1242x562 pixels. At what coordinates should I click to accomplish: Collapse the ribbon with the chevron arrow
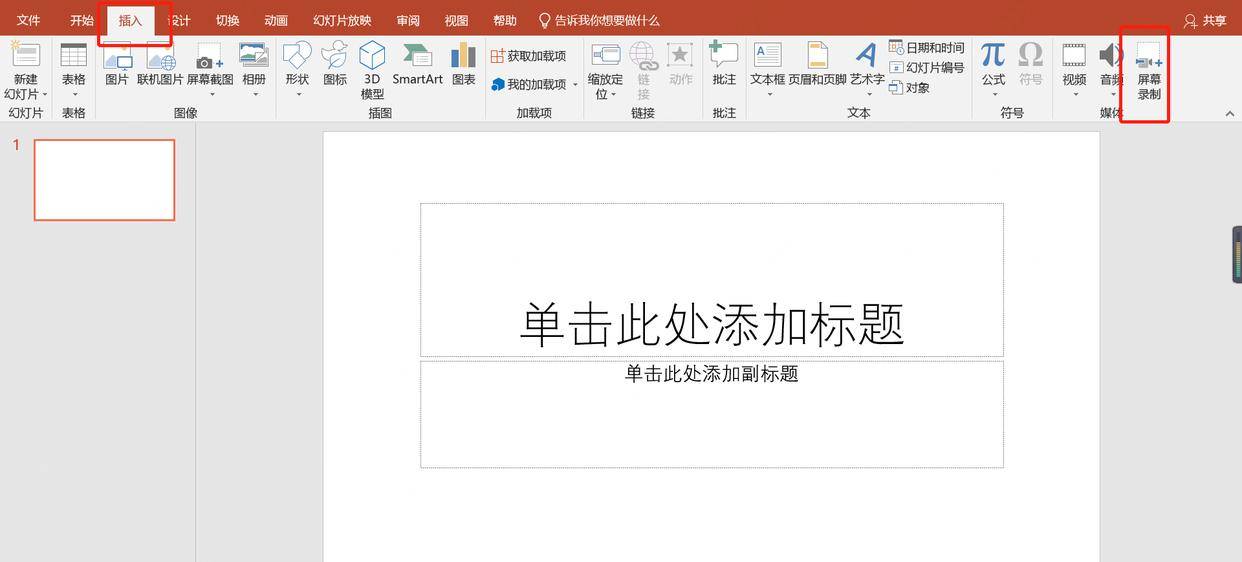(x=1229, y=114)
